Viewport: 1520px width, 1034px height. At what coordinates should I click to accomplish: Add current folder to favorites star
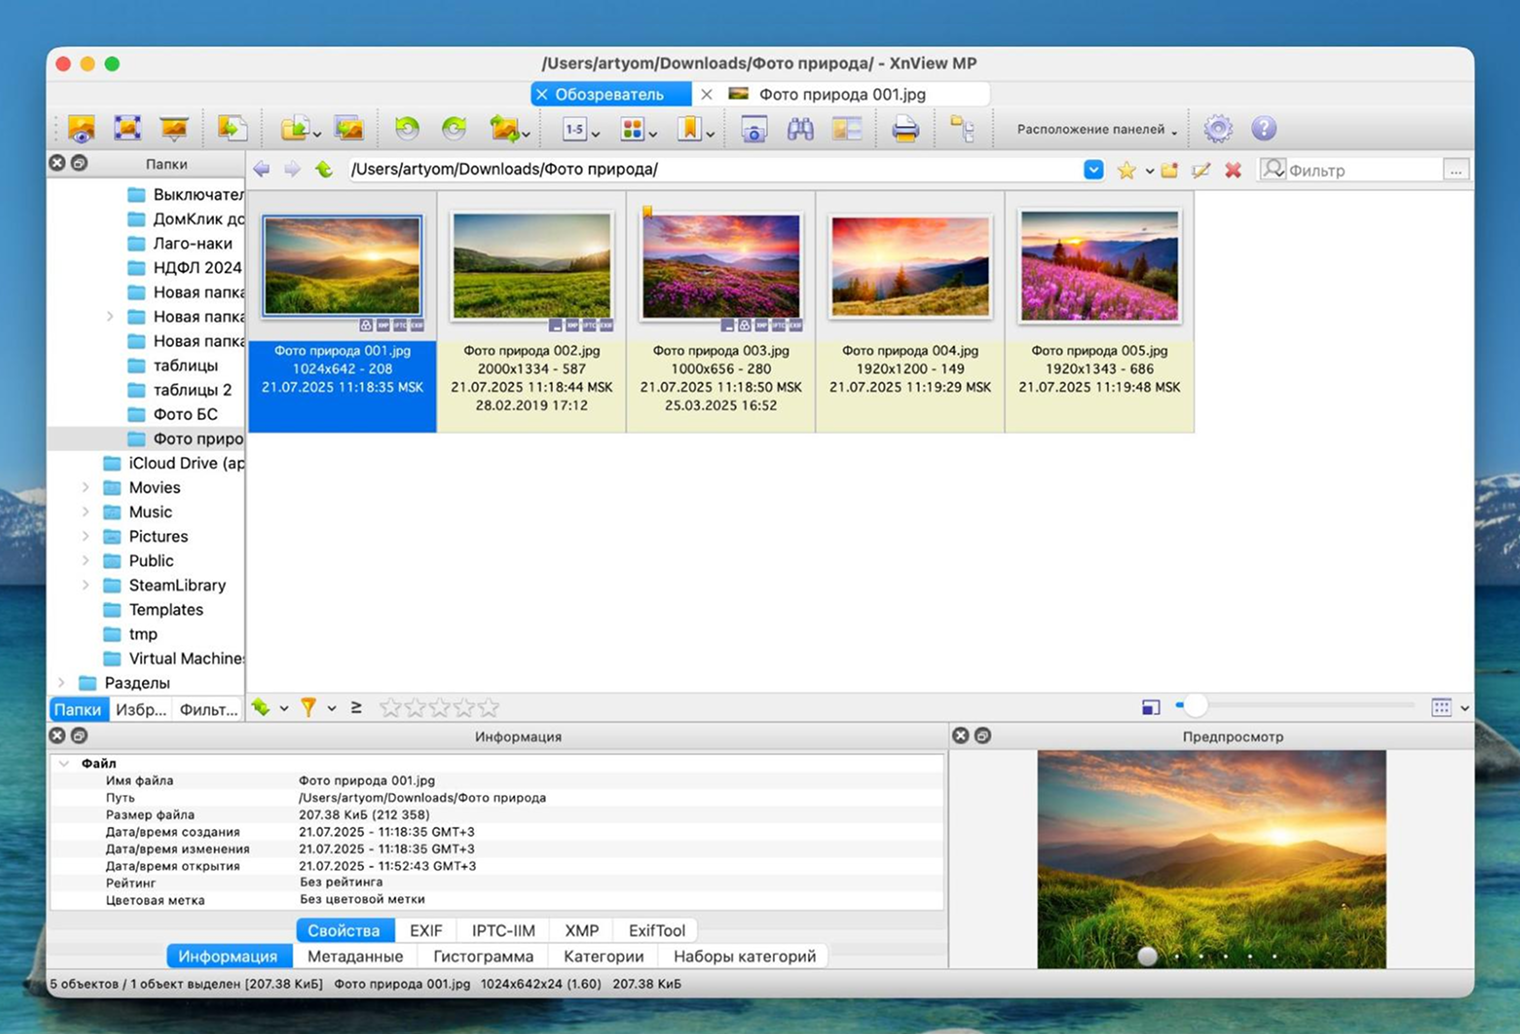click(1127, 170)
